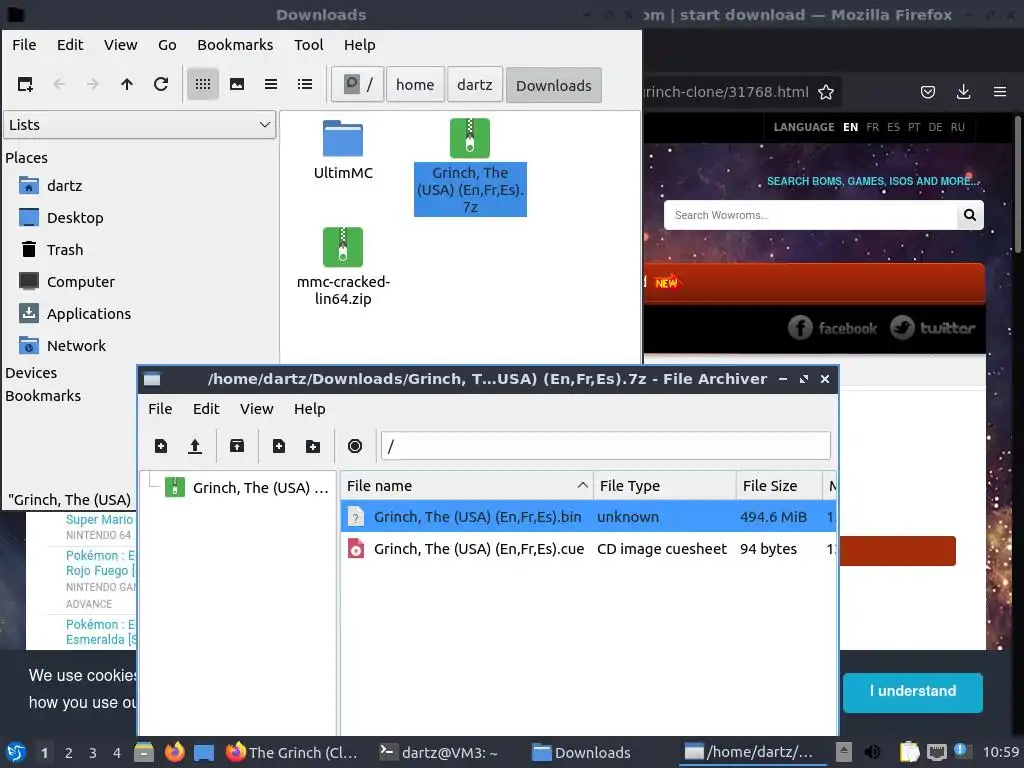Switch to detailed list view mode
This screenshot has width=1024, height=768.
[305, 84]
